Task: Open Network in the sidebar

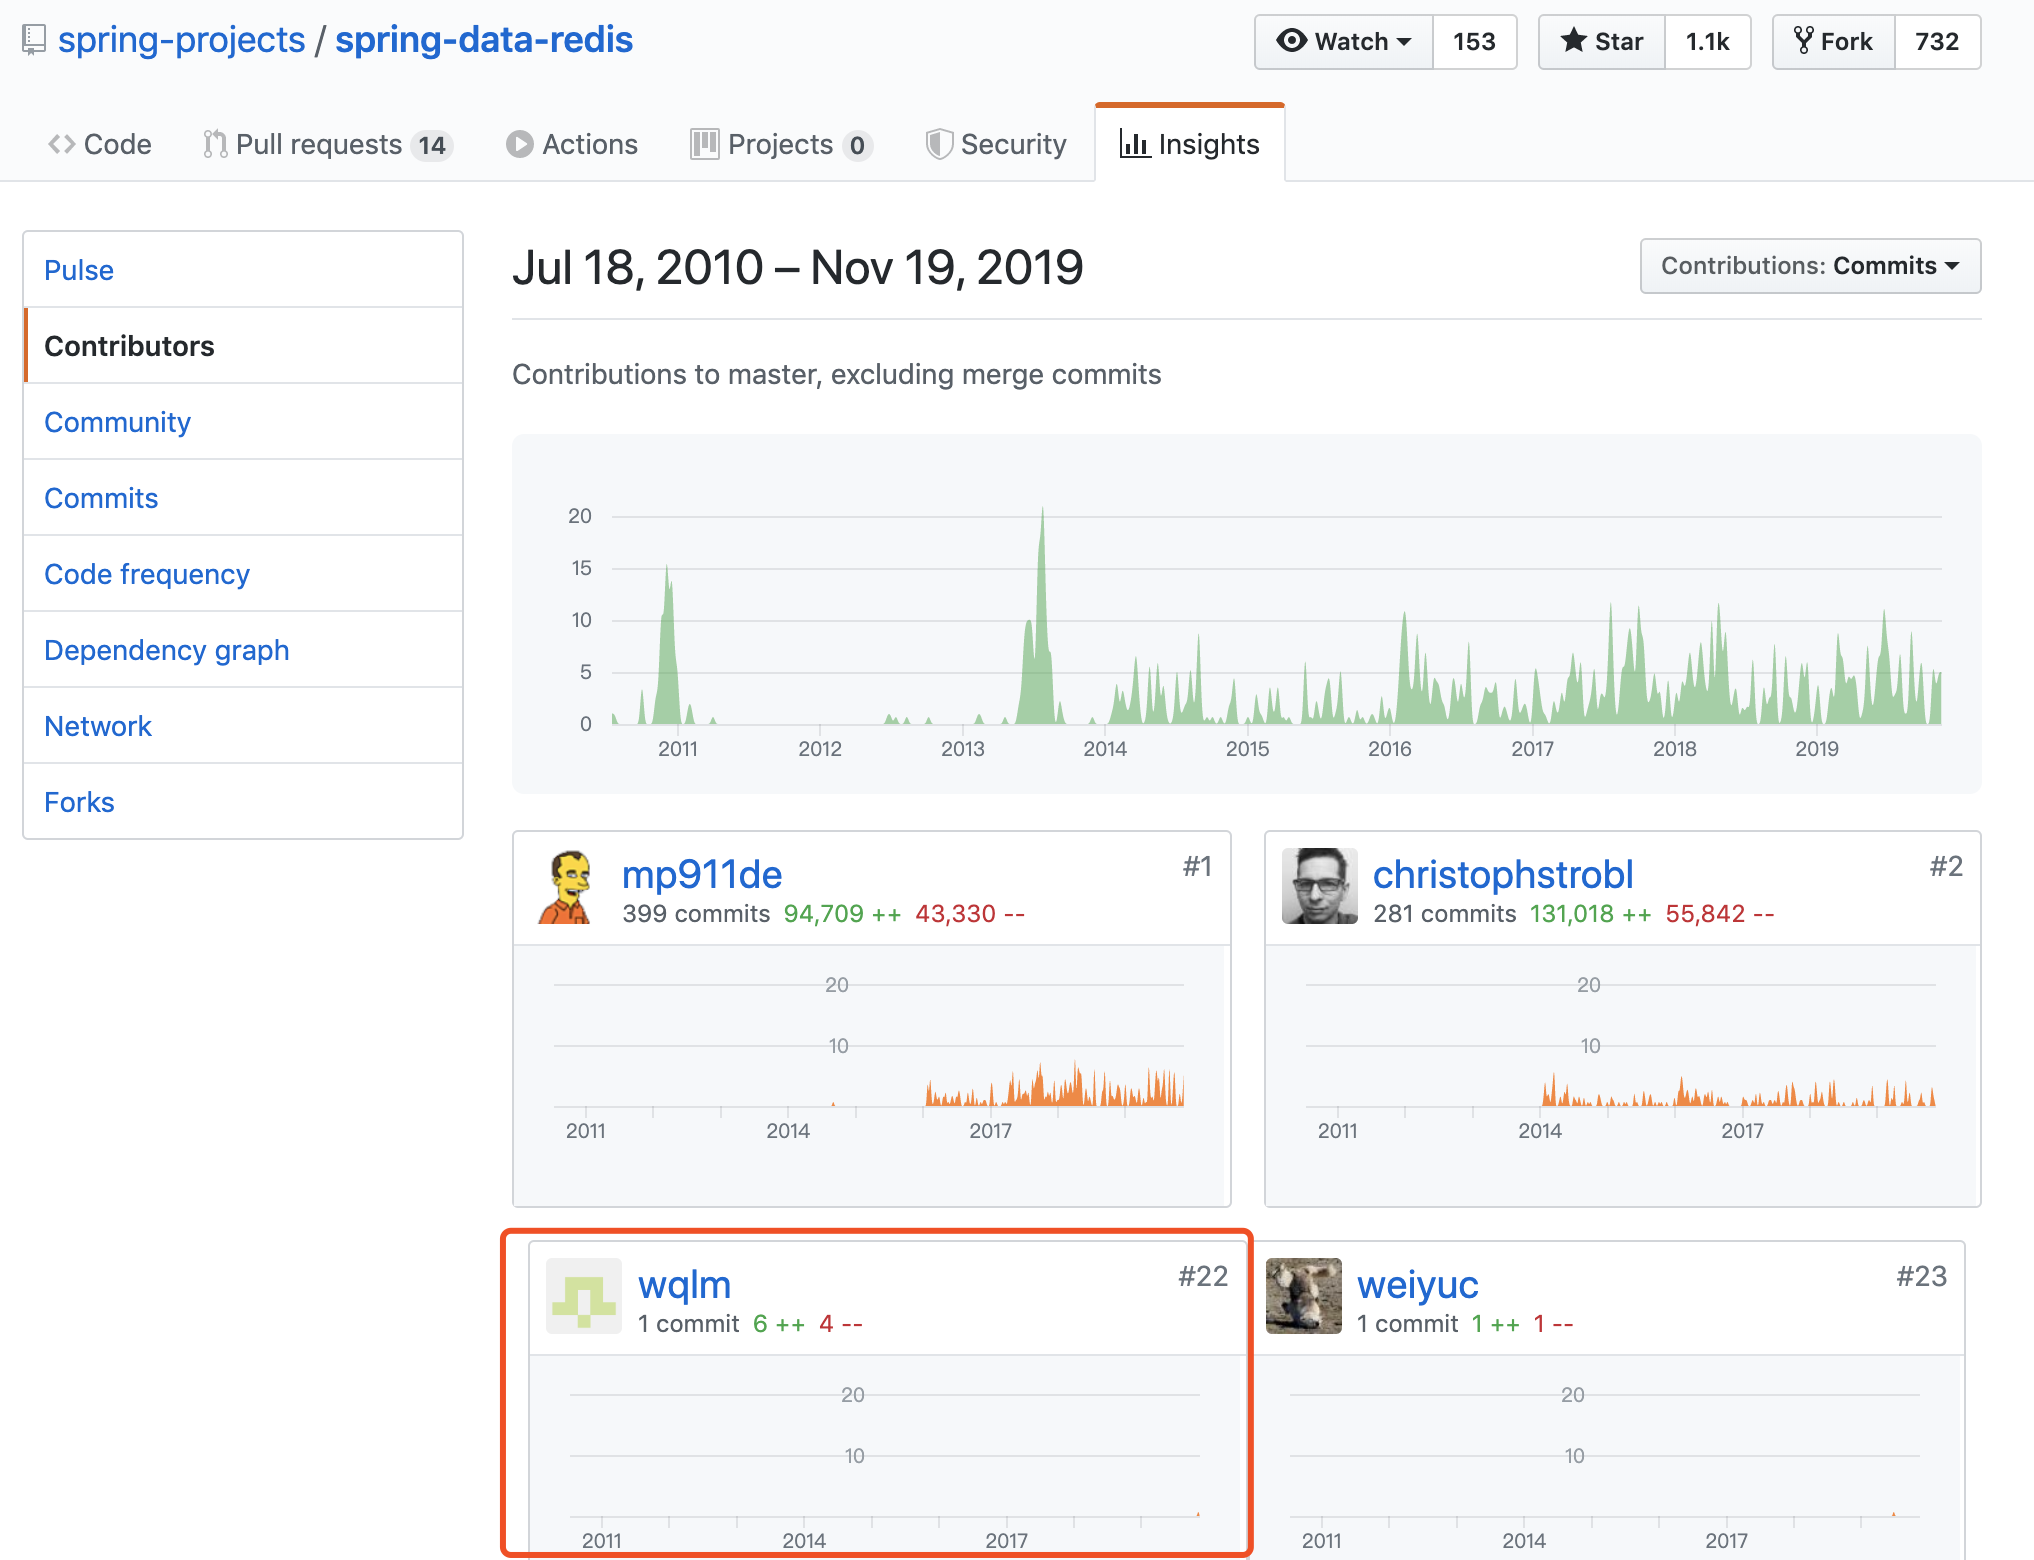Action: point(243,726)
